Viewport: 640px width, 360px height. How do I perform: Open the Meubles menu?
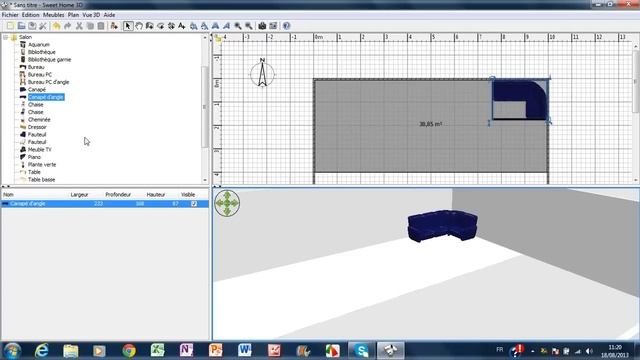tap(53, 15)
